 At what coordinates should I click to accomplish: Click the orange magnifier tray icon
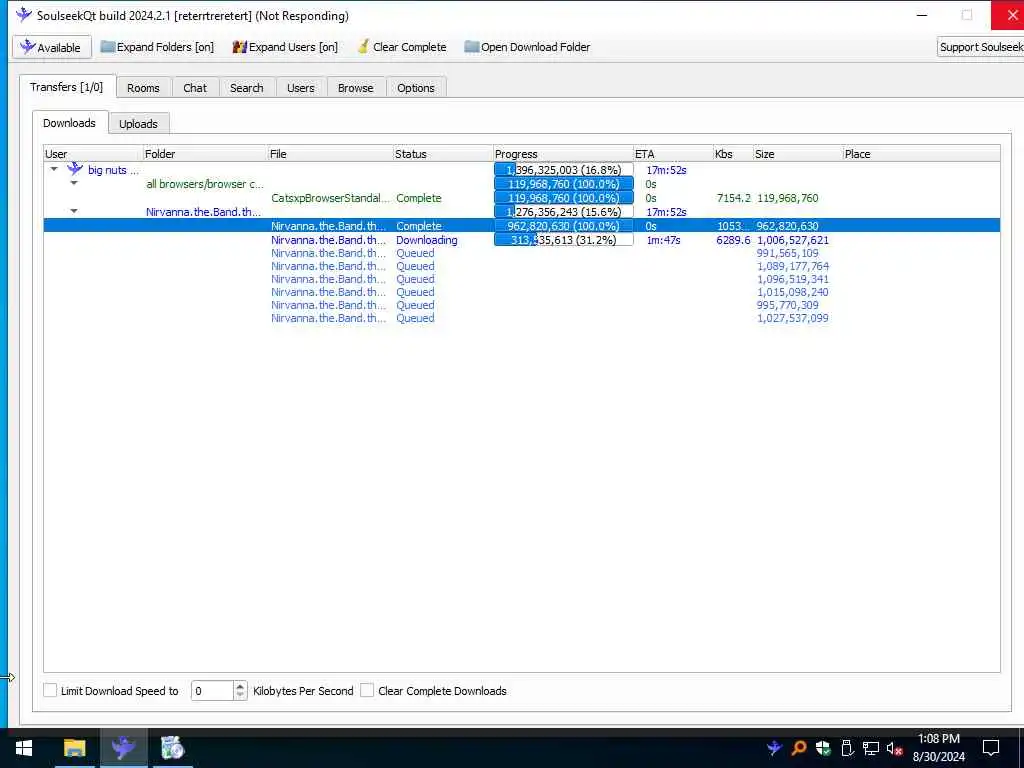(799, 748)
